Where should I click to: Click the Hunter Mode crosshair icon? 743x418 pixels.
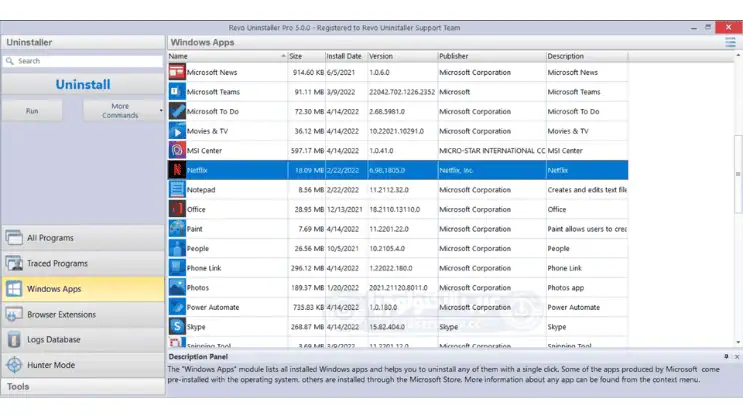click(x=14, y=365)
